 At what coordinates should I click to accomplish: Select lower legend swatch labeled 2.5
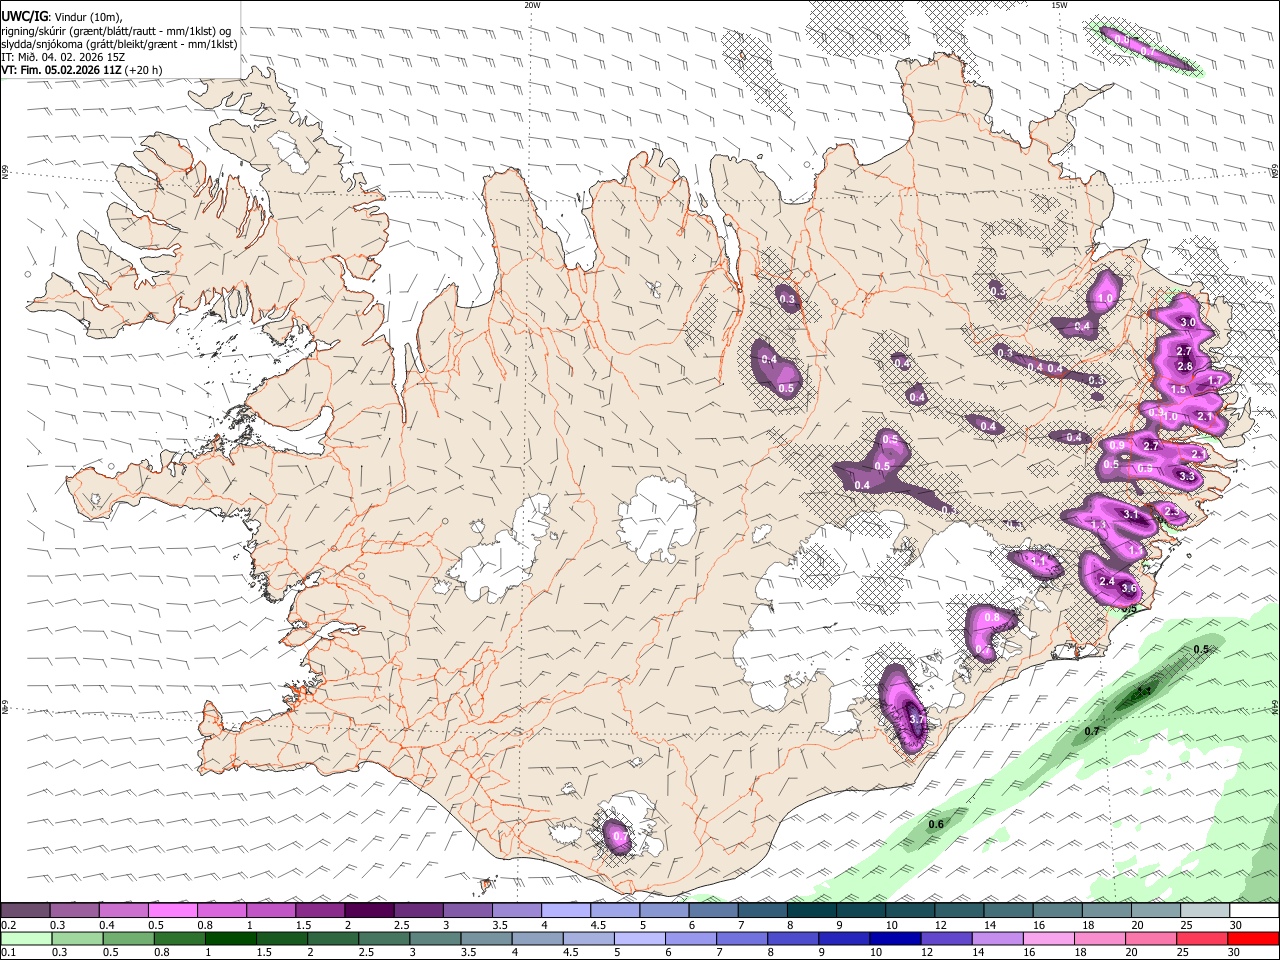click(x=384, y=938)
